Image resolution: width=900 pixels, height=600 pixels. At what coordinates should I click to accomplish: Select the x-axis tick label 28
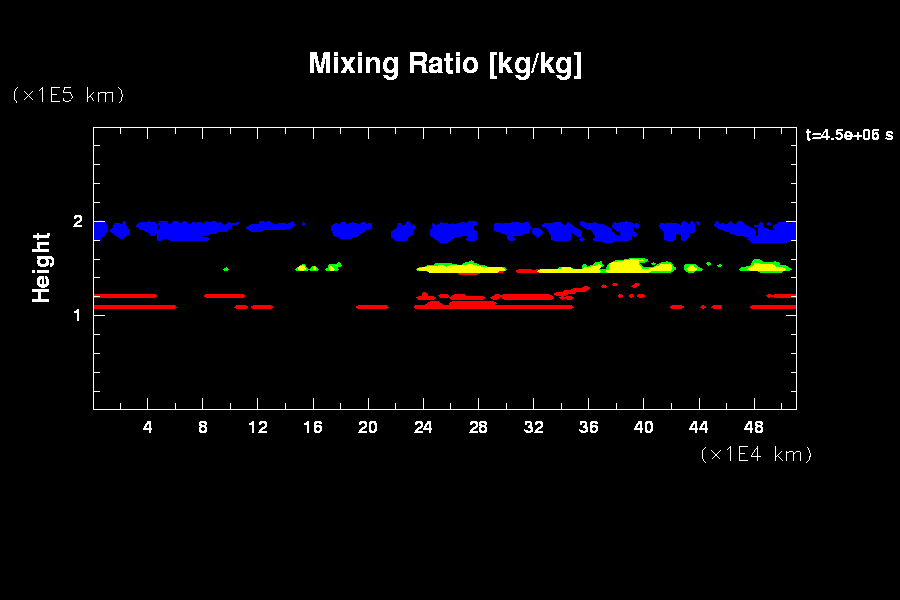[478, 427]
